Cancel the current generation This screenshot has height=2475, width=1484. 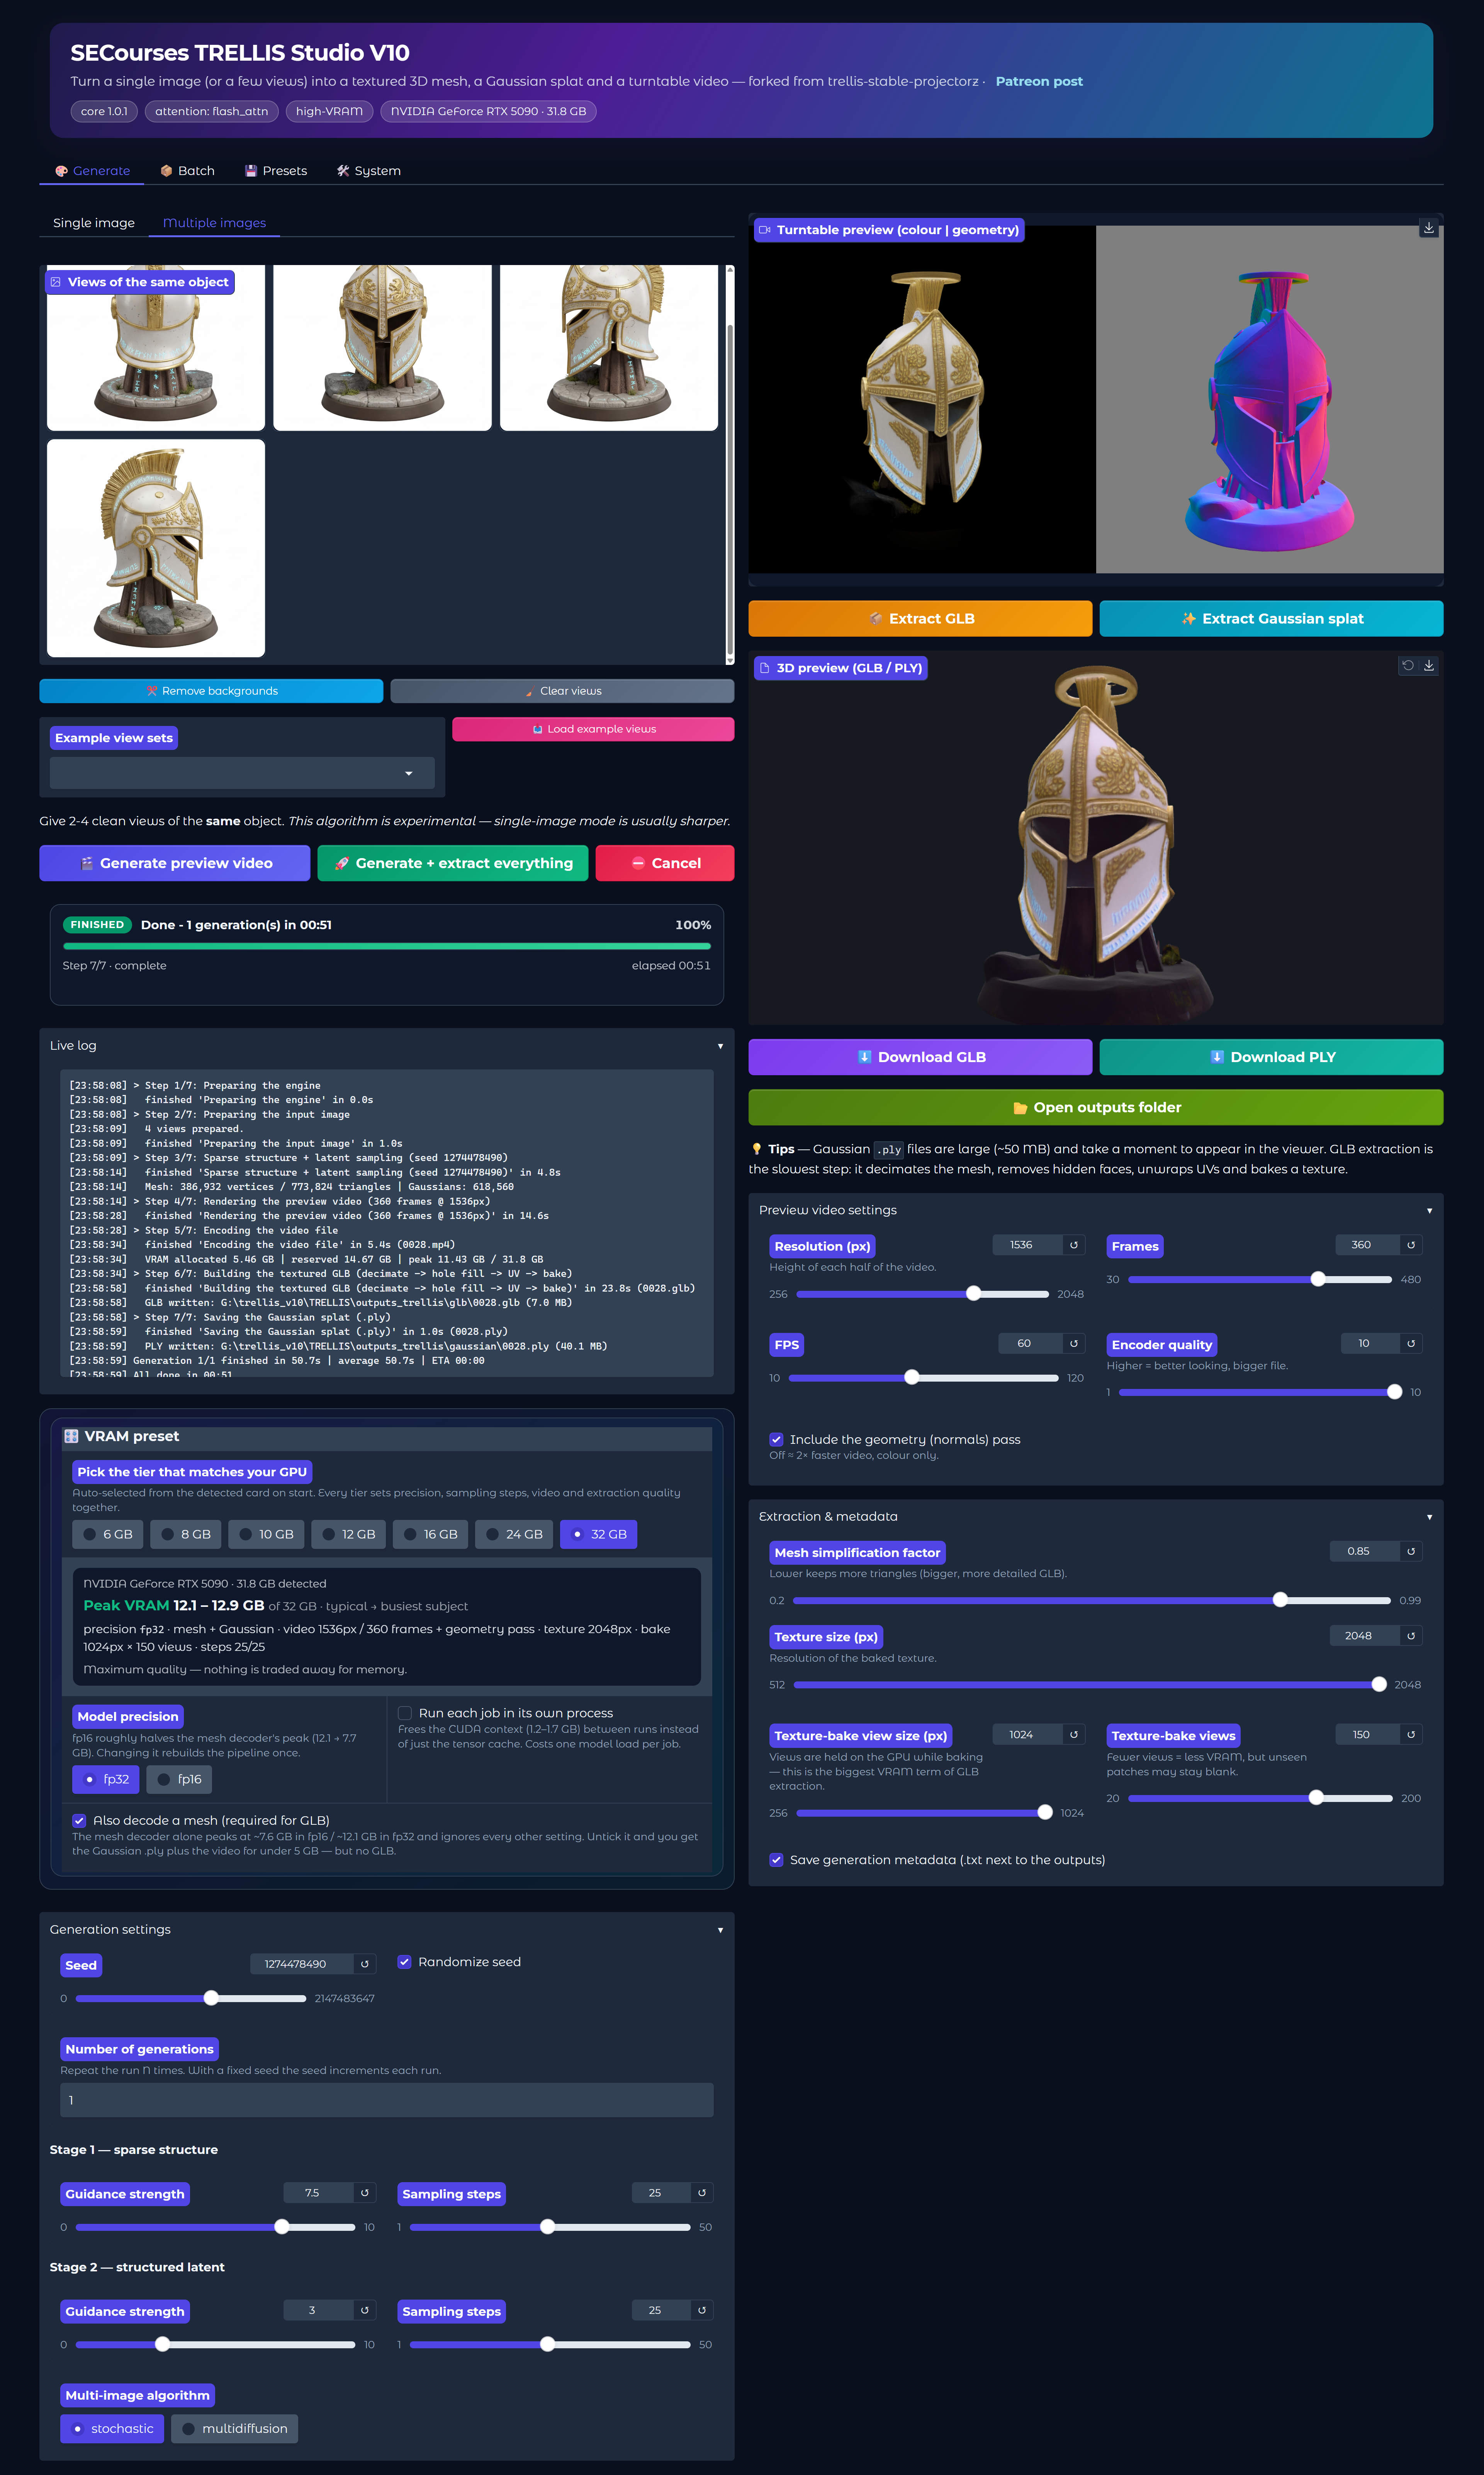[x=665, y=863]
